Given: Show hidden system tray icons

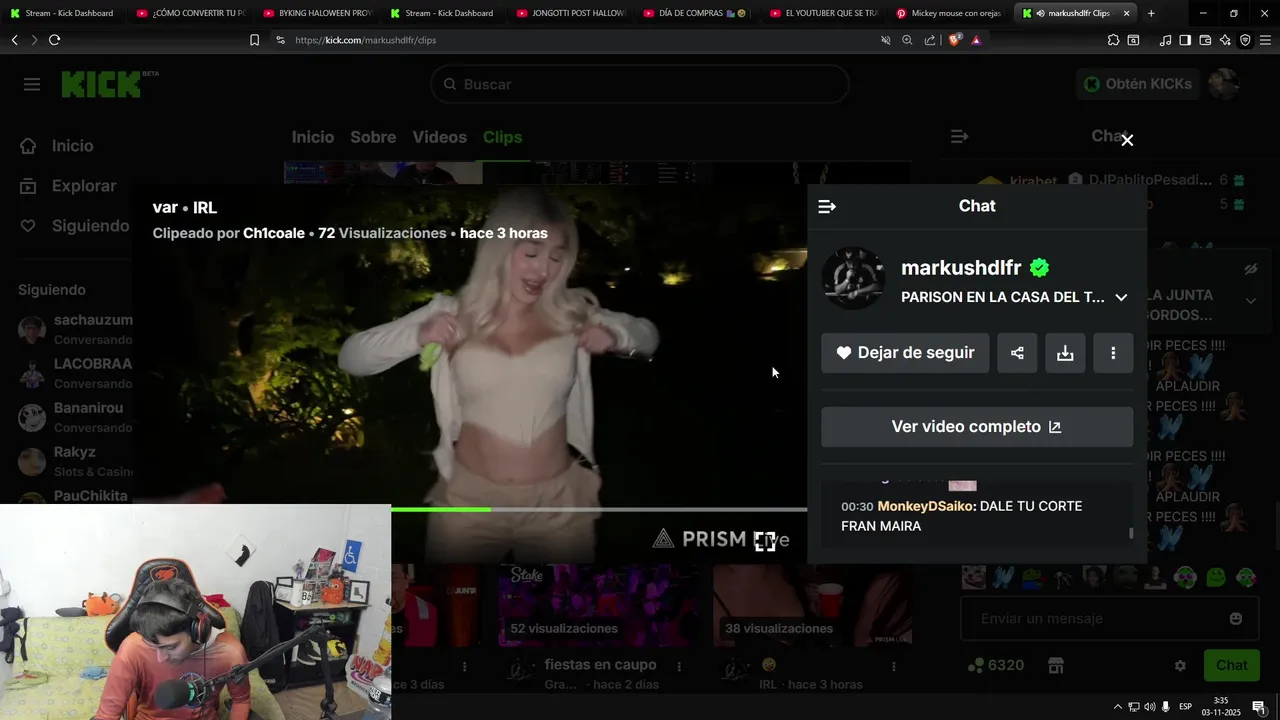Looking at the screenshot, I should [x=1118, y=707].
